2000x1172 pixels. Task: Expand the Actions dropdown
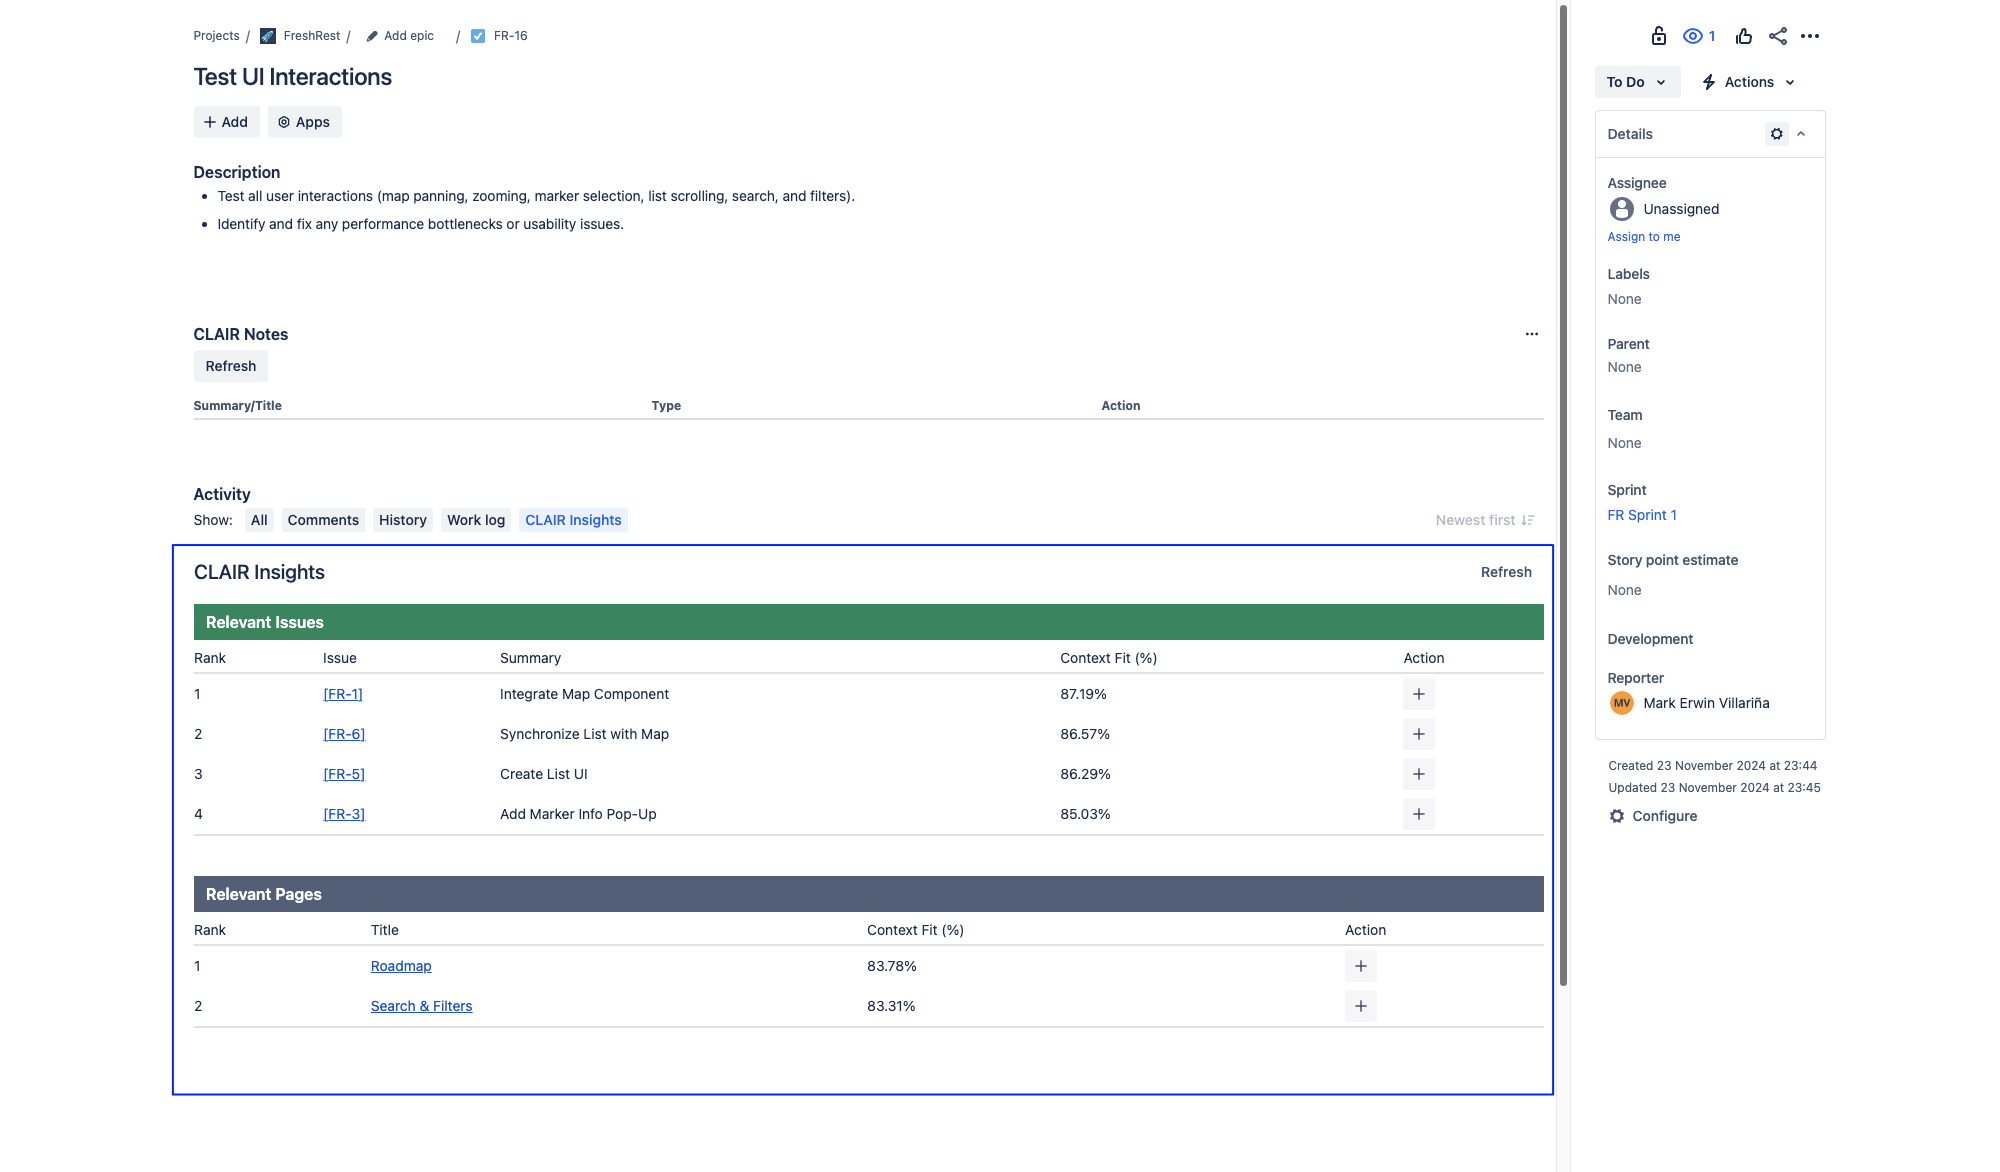pos(1749,82)
